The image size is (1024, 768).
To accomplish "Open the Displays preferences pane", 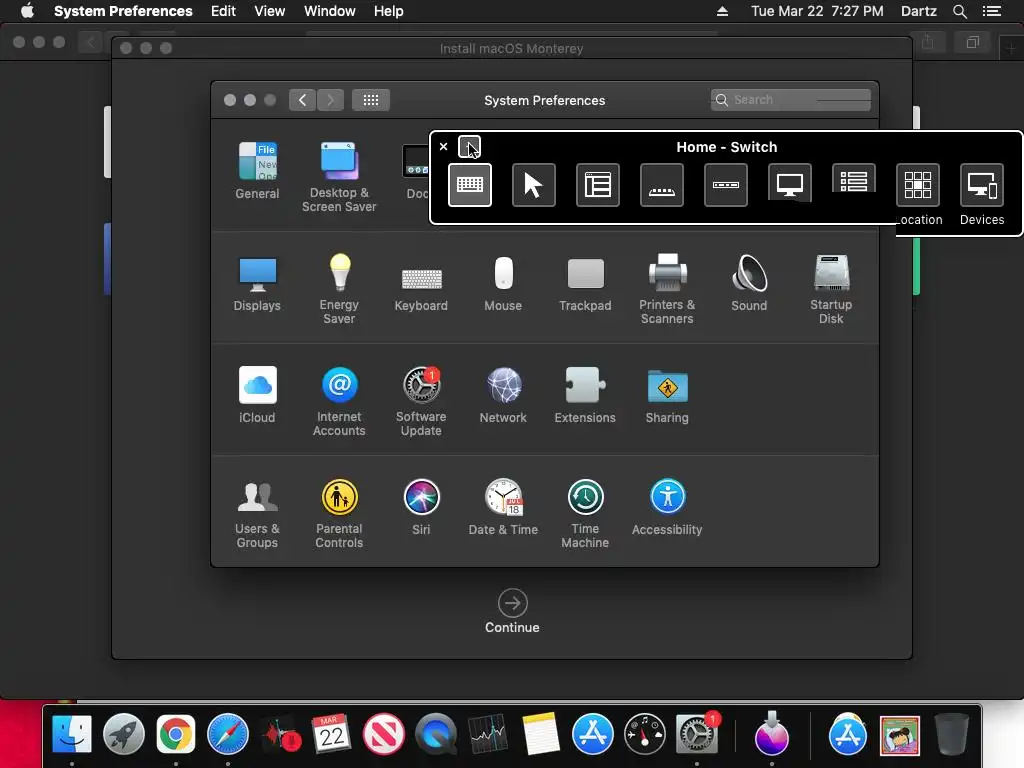I will 257,283.
